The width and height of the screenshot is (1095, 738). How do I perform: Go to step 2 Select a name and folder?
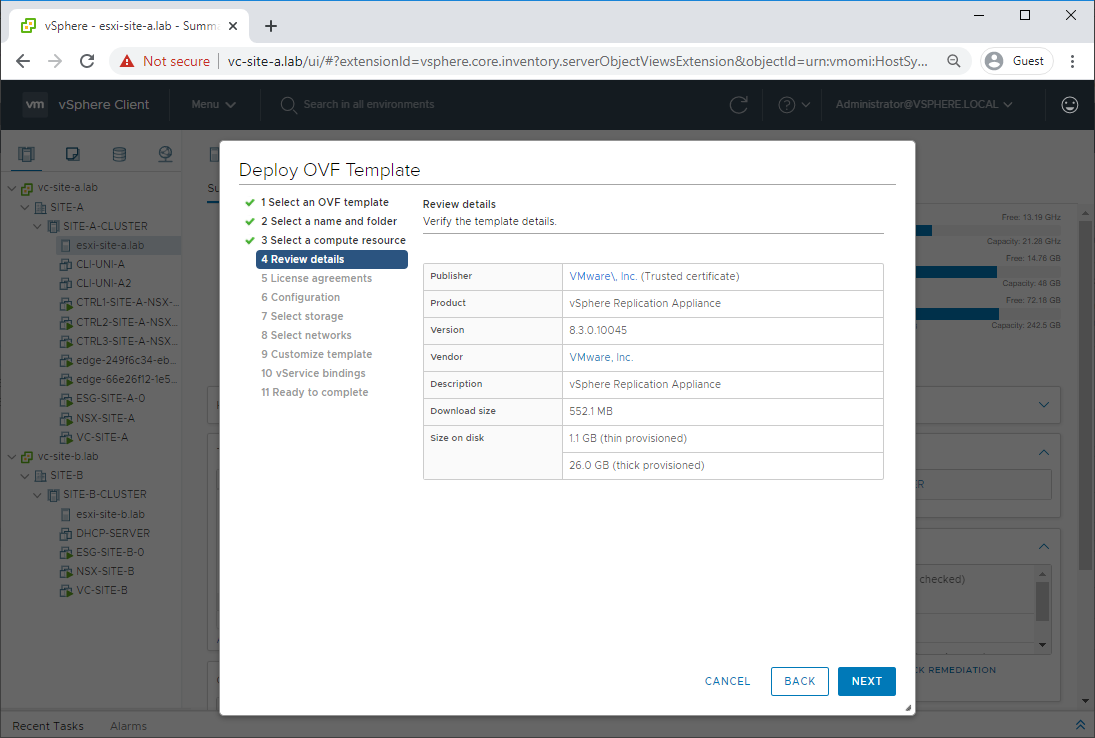coord(329,221)
